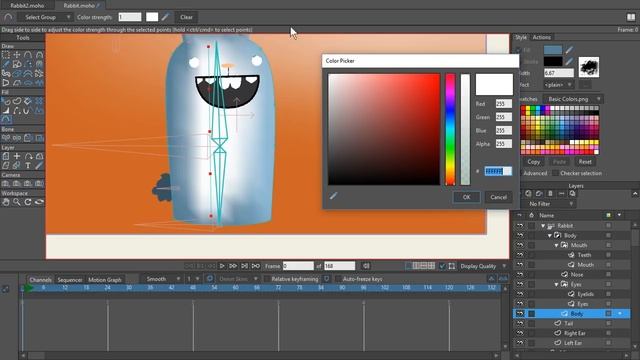Viewport: 640px width, 360px height.
Task: Collapse the Eyes group layer
Action: 556,284
